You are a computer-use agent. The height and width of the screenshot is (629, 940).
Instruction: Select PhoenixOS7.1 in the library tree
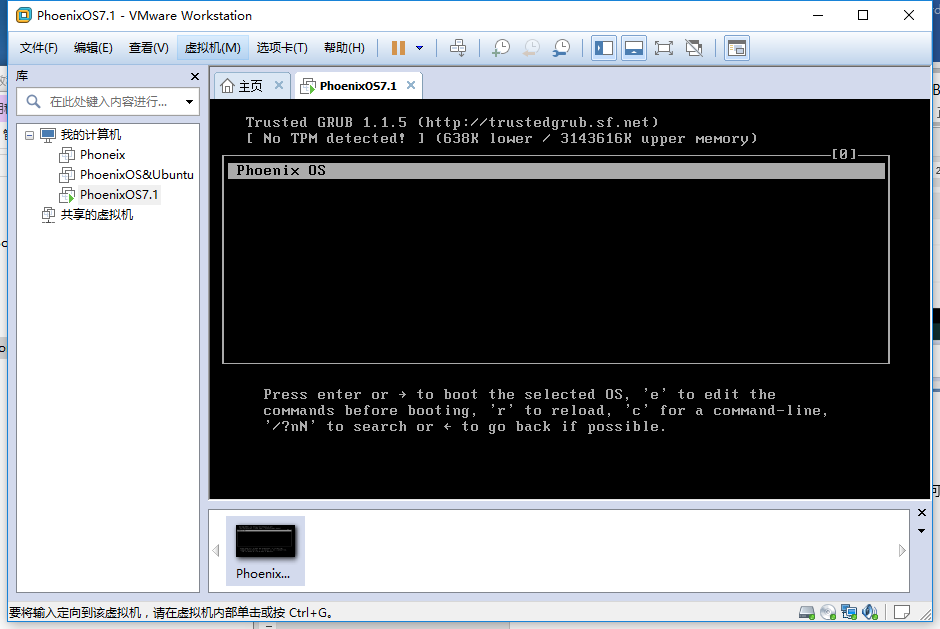[119, 194]
